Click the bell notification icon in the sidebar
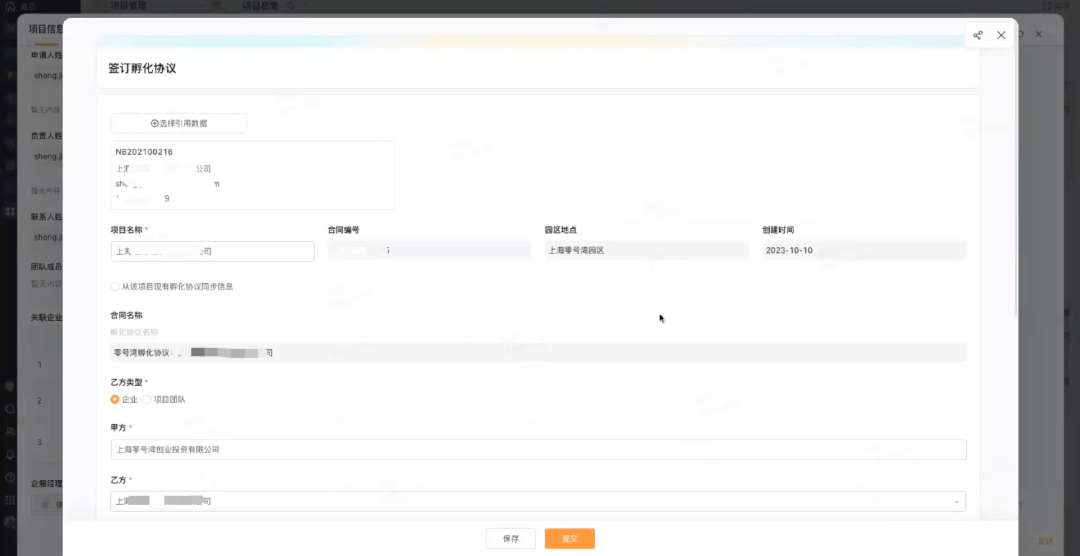This screenshot has width=1080, height=556. click(10, 455)
